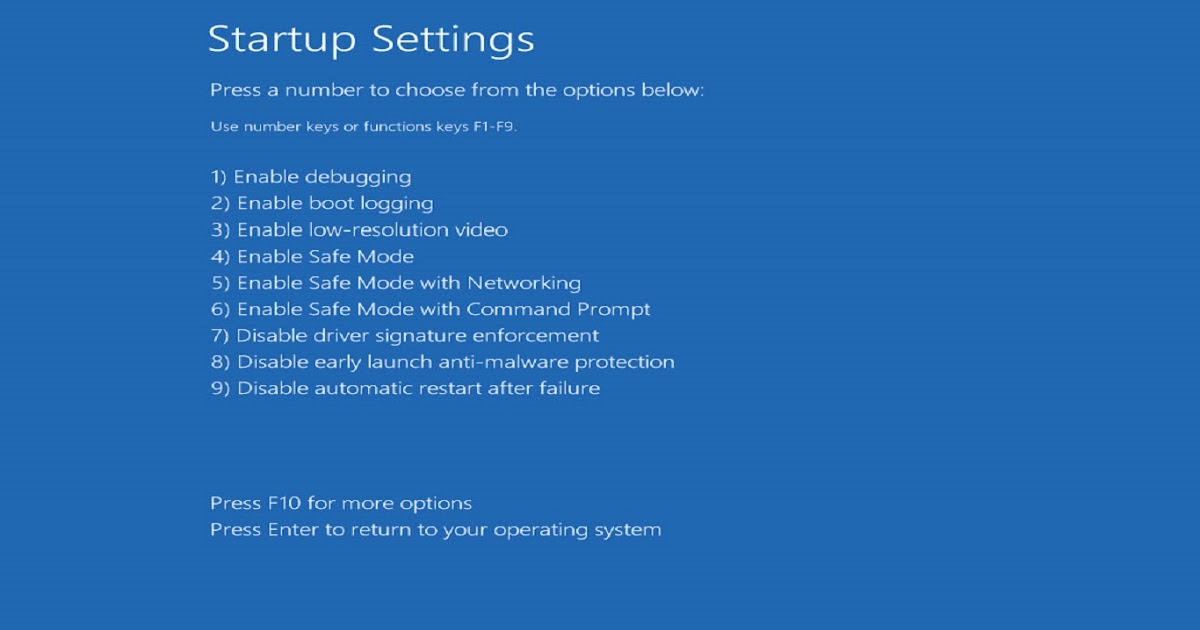This screenshot has height=630, width=1200.
Task: Click the Startup Settings title
Action: (372, 39)
